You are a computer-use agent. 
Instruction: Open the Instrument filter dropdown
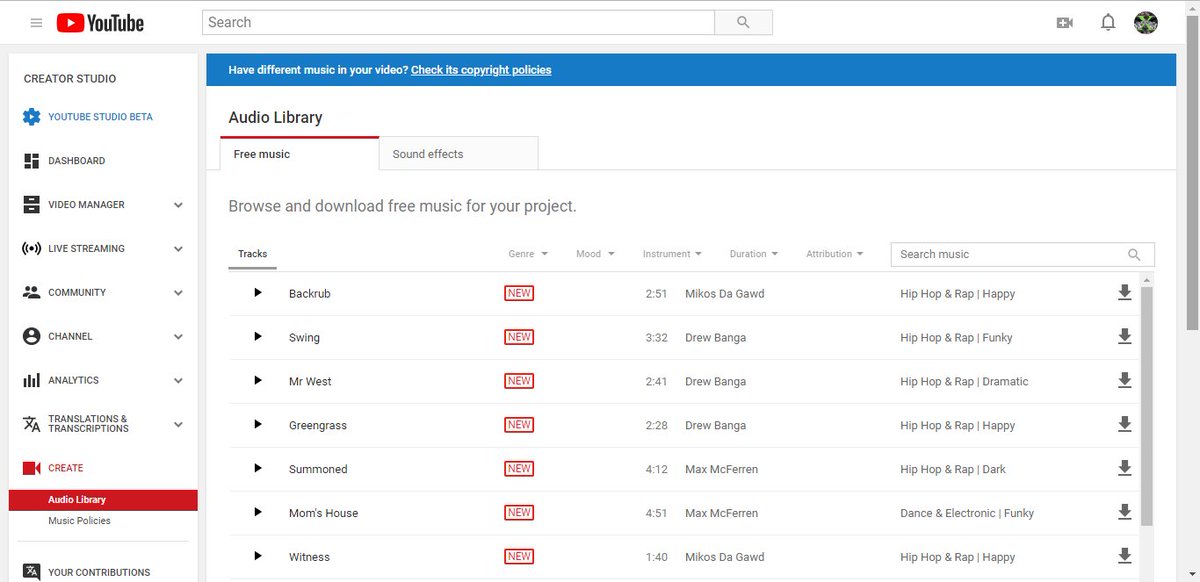pyautogui.click(x=672, y=254)
